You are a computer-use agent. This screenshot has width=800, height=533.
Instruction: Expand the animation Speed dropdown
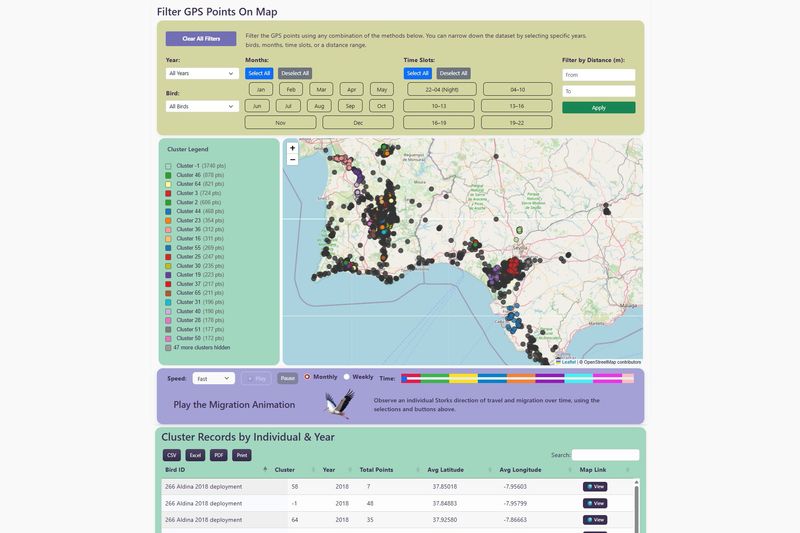pos(214,379)
